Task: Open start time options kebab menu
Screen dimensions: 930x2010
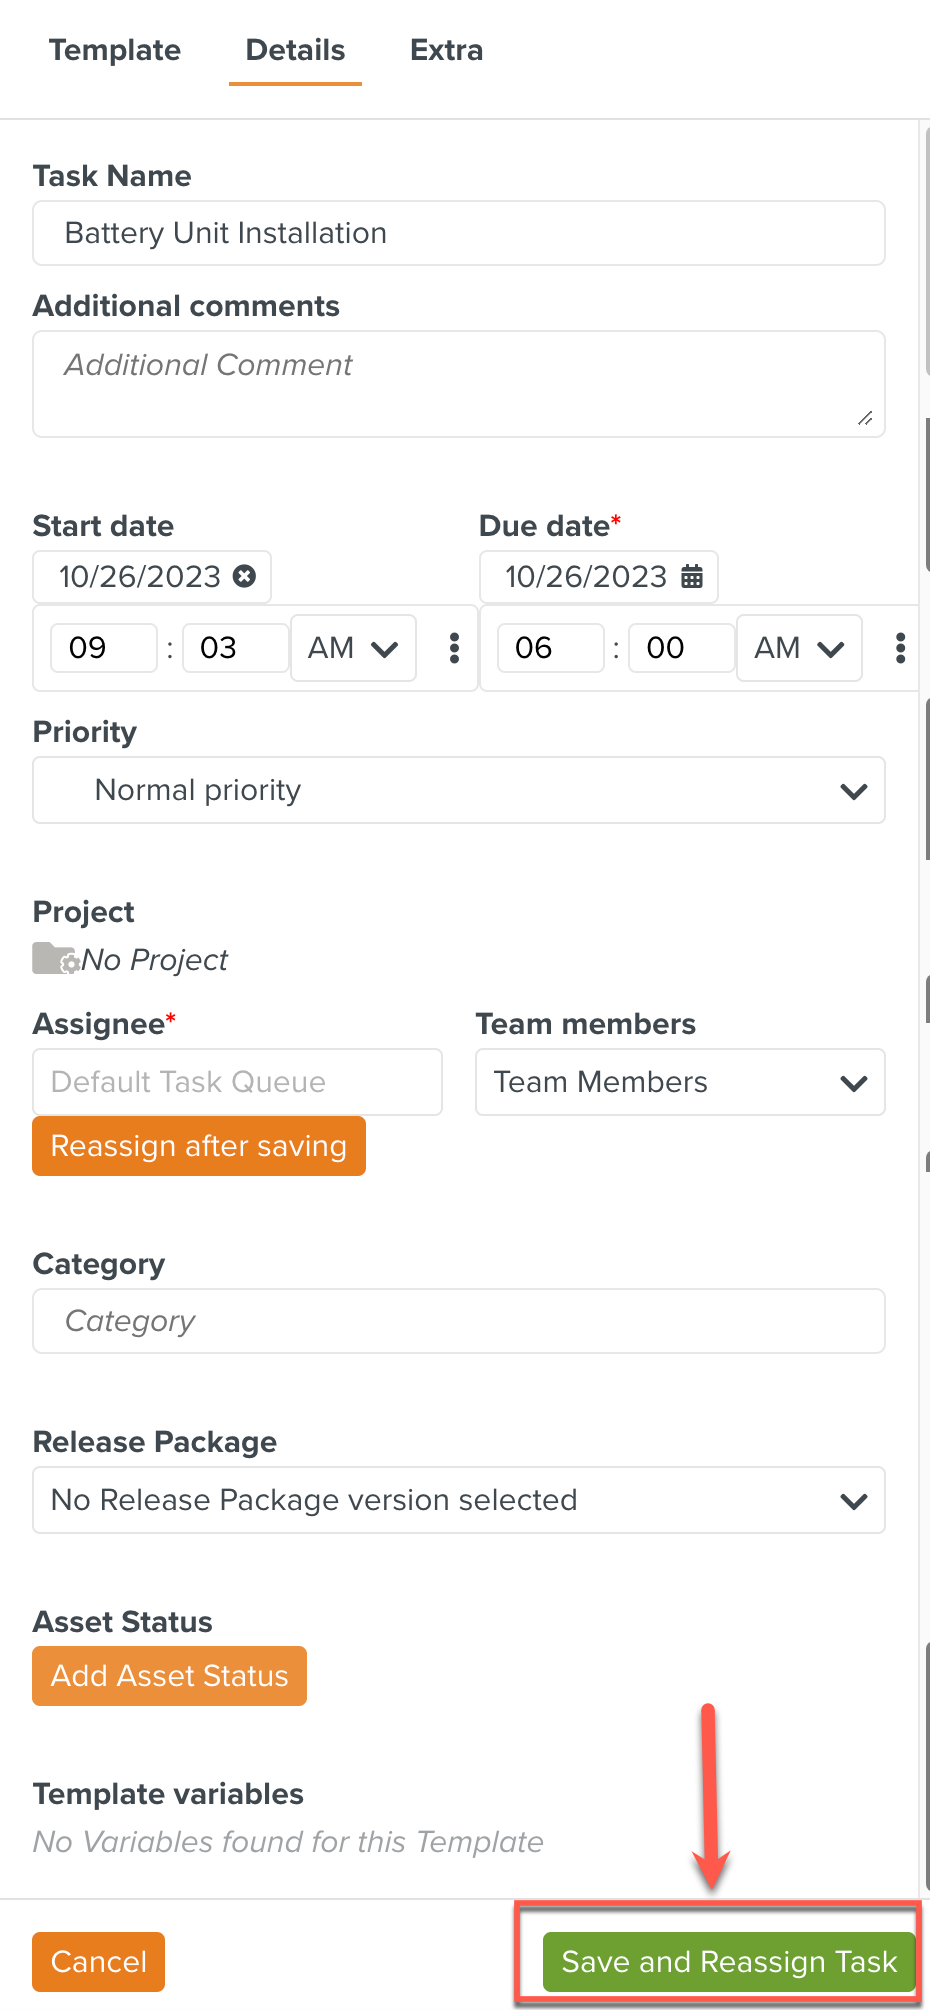Action: 454,648
